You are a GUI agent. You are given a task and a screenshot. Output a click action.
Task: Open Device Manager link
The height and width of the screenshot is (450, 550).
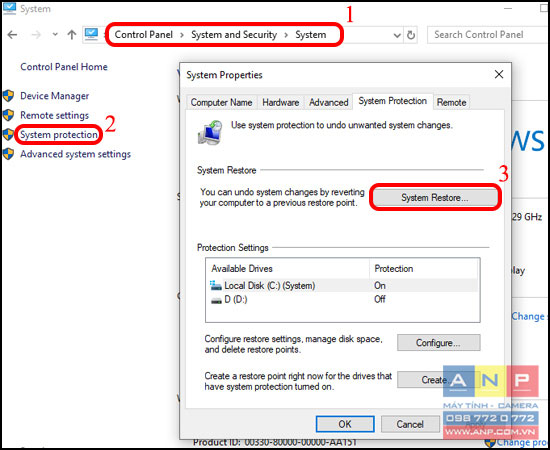(x=55, y=96)
